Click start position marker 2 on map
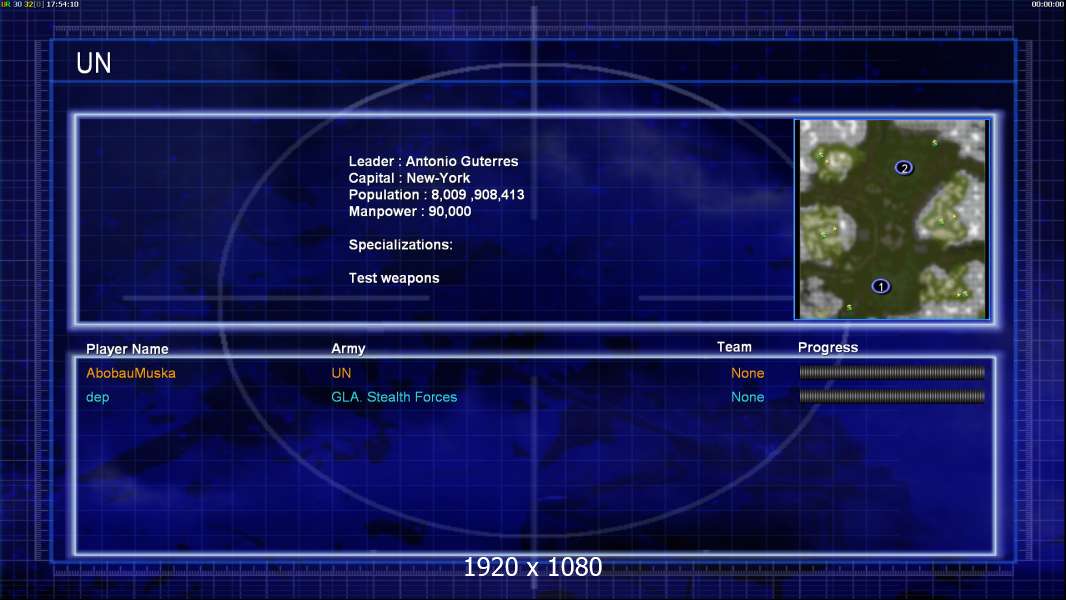Screen dimensions: 1066x600 point(904,168)
